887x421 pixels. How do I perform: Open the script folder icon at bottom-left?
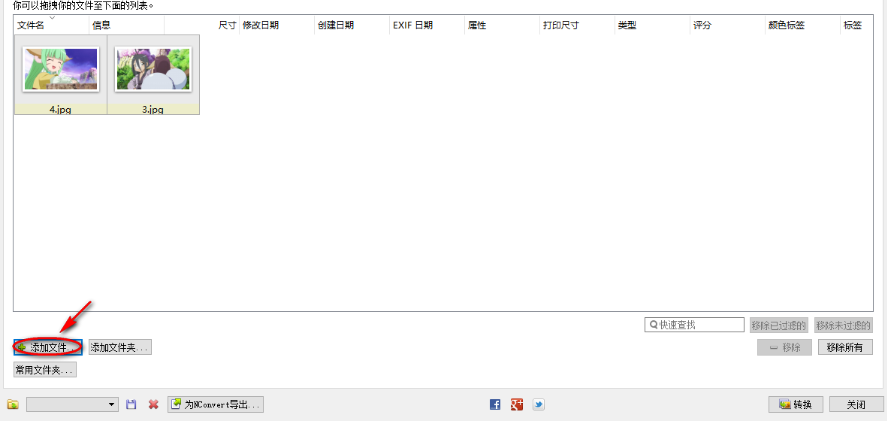pyautogui.click(x=12, y=405)
